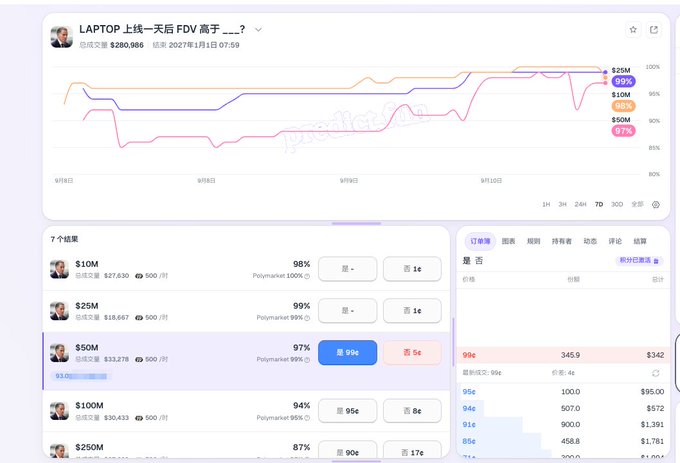
Task: Click 否 8¢ button for $100M outcome
Action: (412, 411)
